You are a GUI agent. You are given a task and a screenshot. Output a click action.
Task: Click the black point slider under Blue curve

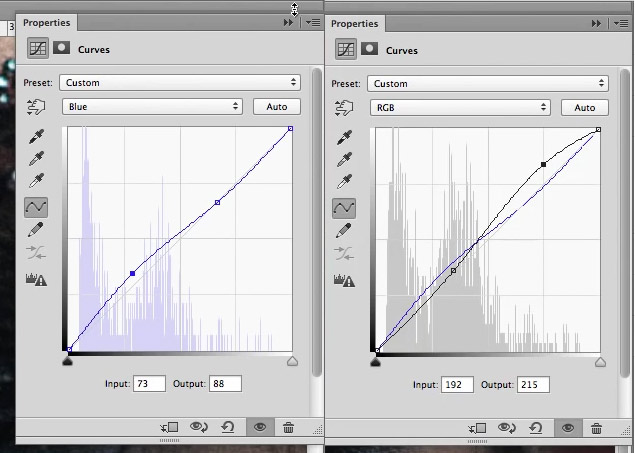pos(67,361)
